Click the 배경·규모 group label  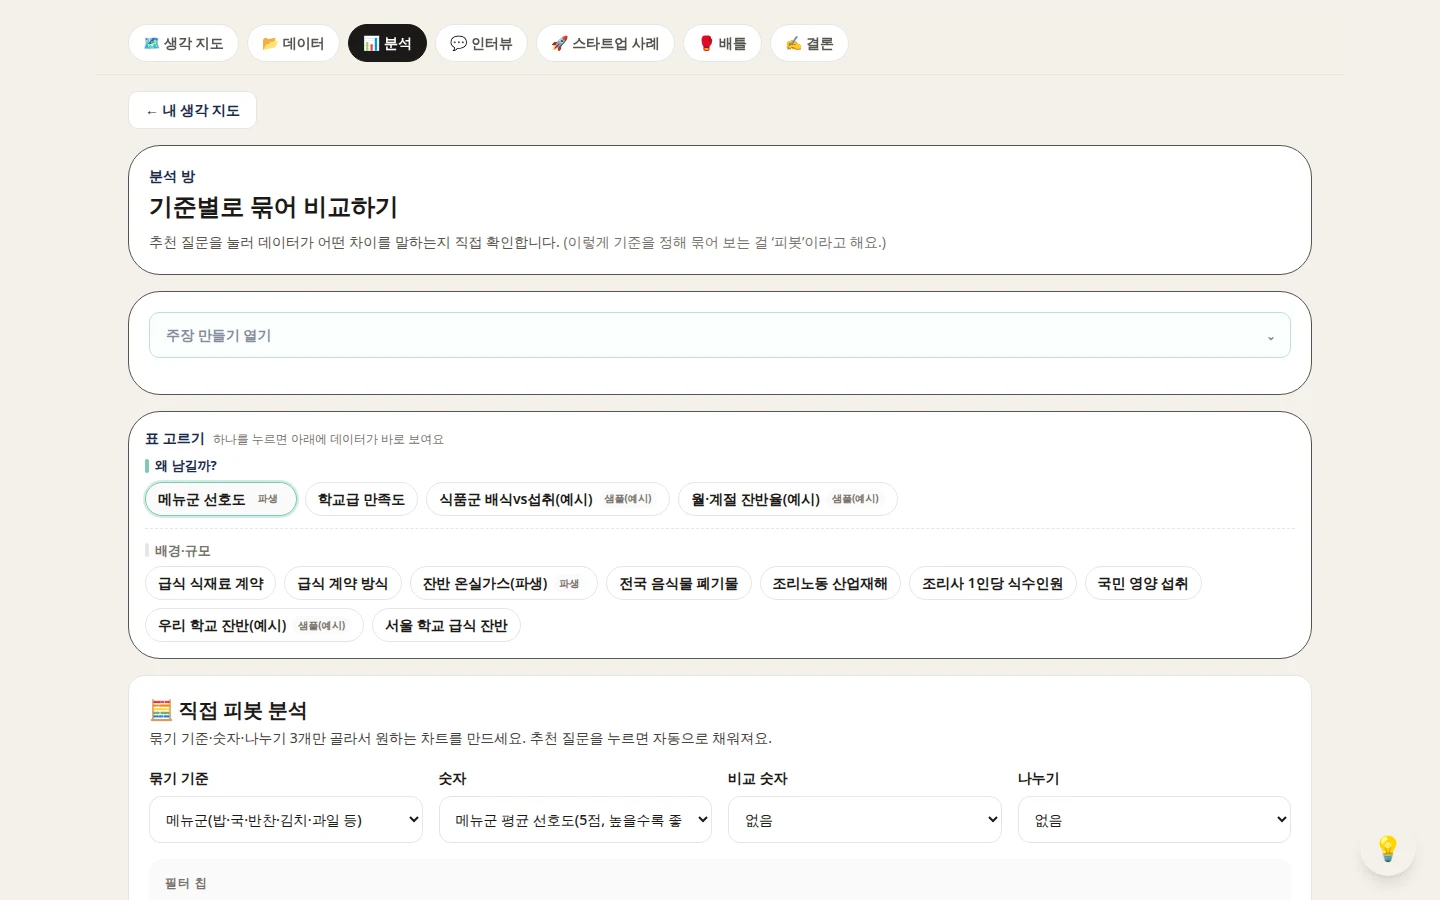[182, 551]
